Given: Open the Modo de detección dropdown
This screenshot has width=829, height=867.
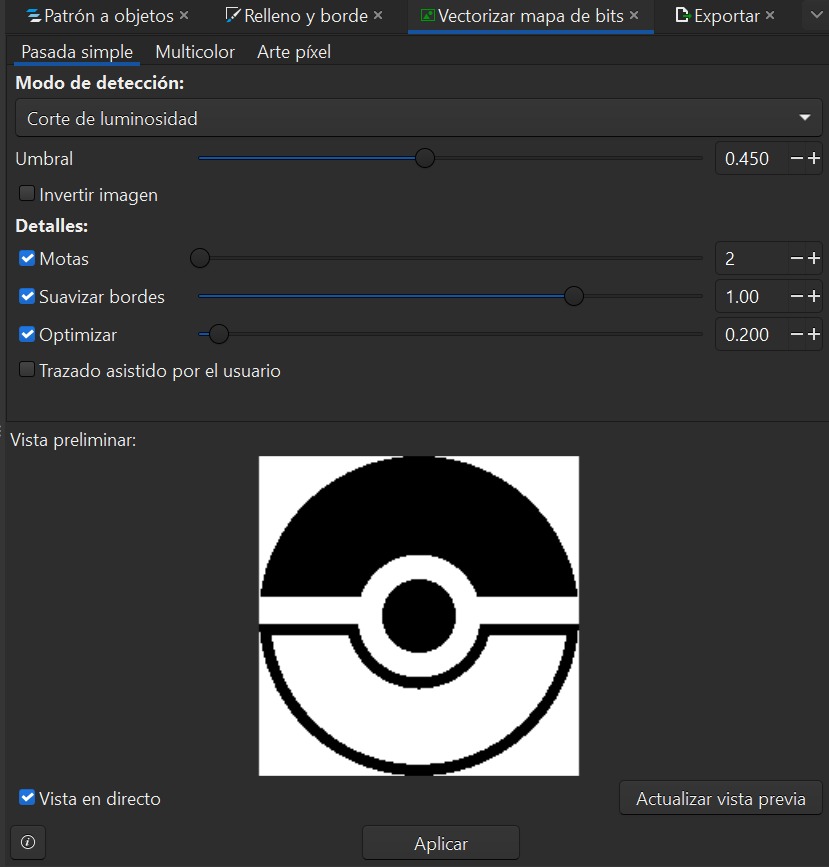Looking at the screenshot, I should [x=805, y=117].
